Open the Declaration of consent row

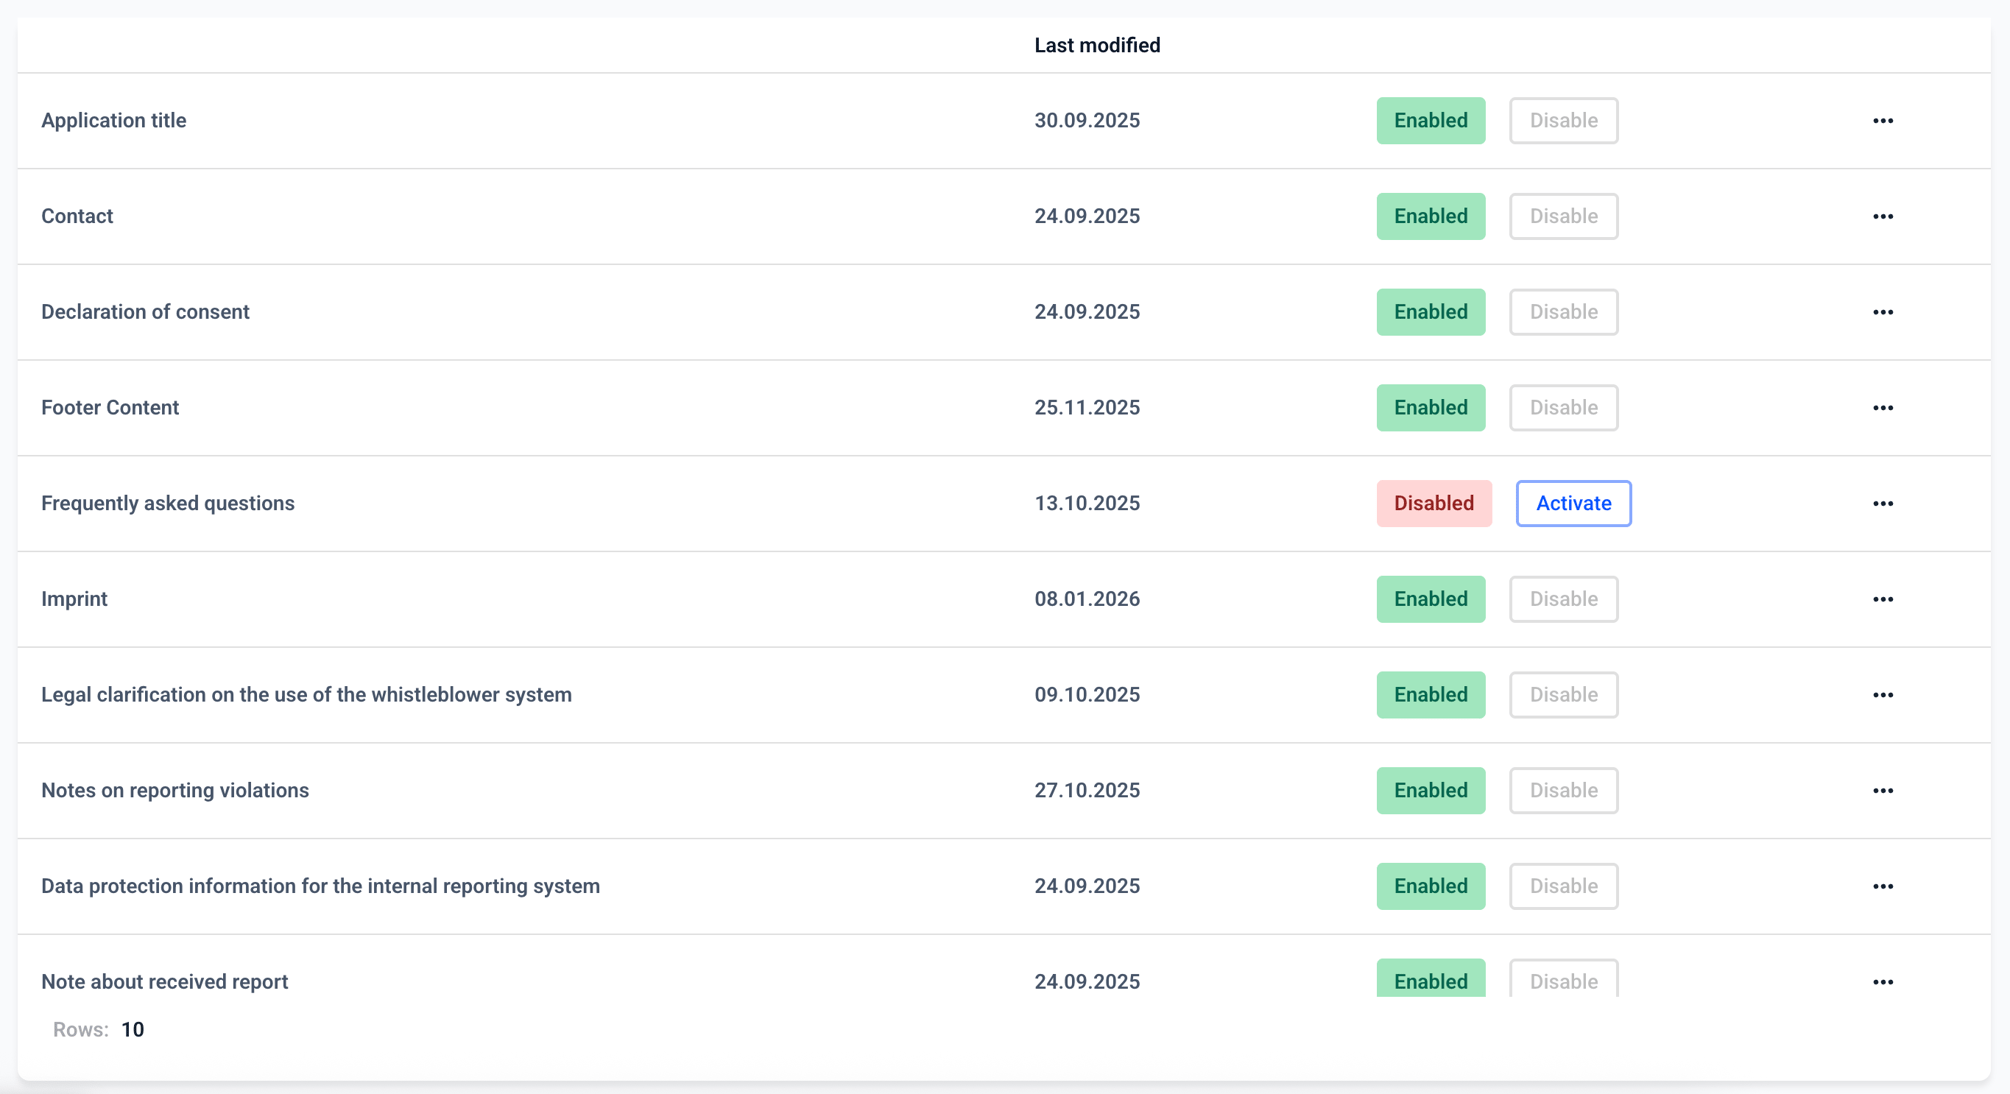1004,312
